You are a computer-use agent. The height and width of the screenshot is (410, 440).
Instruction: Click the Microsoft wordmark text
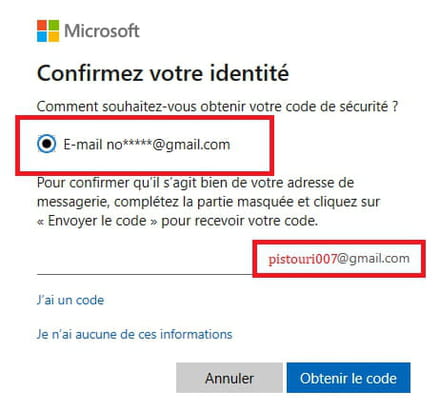point(102,31)
